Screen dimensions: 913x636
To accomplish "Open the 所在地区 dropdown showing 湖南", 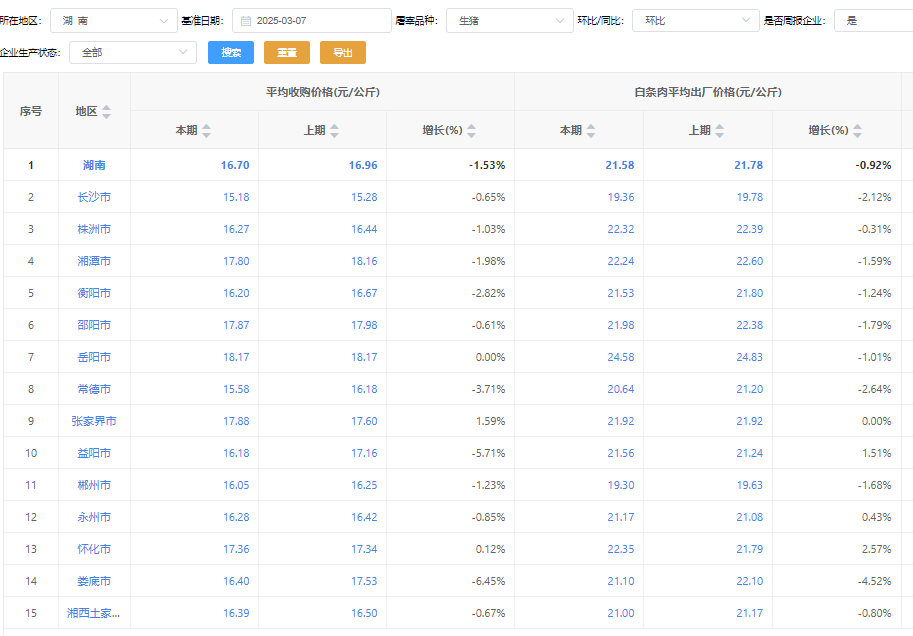I will click(x=113, y=20).
